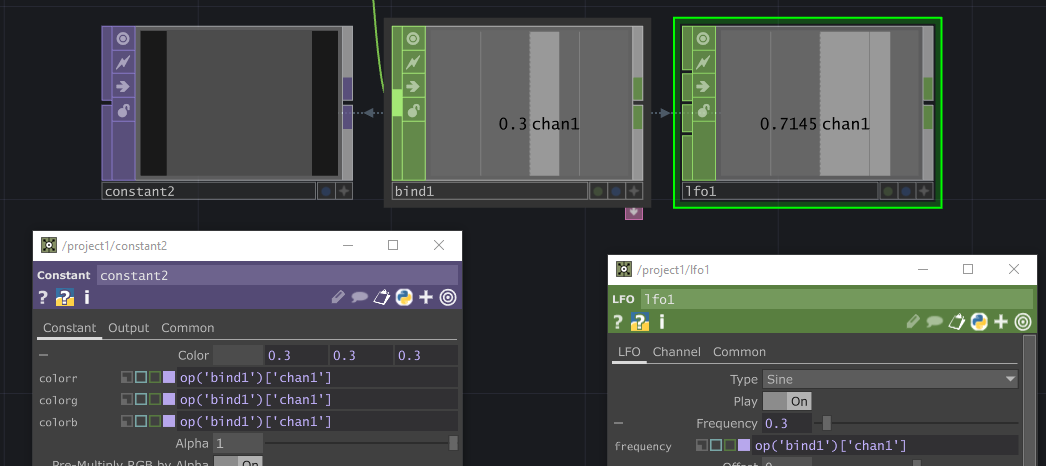
Task: Enable bypass arrow flag on constant2 node
Action: 123,86
